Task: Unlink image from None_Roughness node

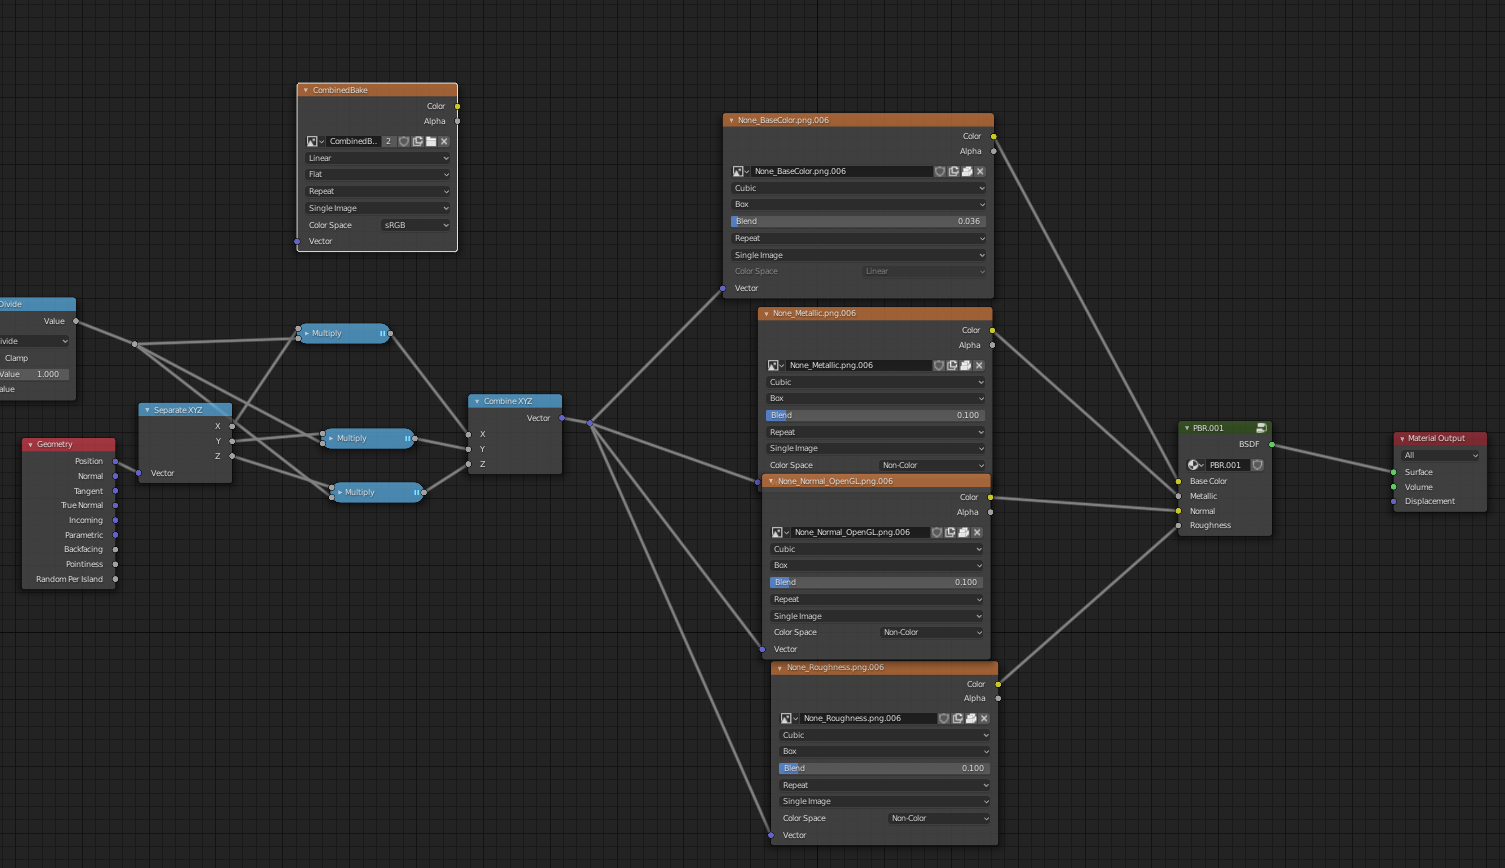Action: tap(984, 718)
